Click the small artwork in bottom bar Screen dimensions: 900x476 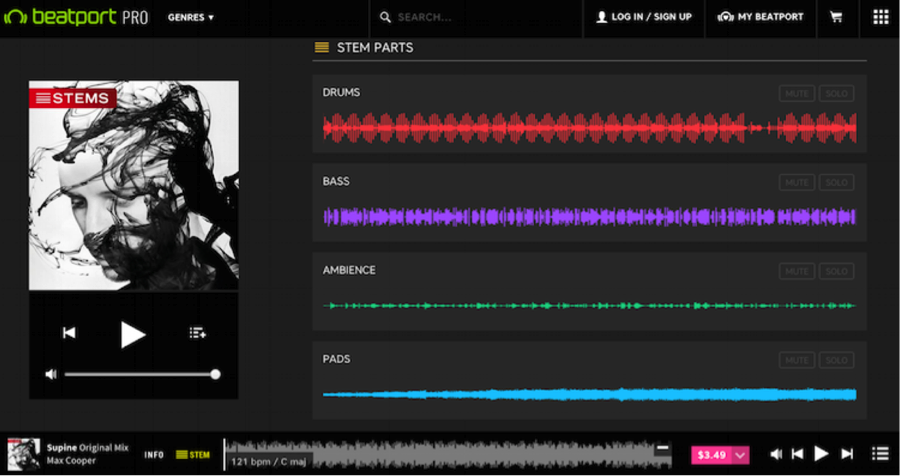pyautogui.click(x=24, y=454)
